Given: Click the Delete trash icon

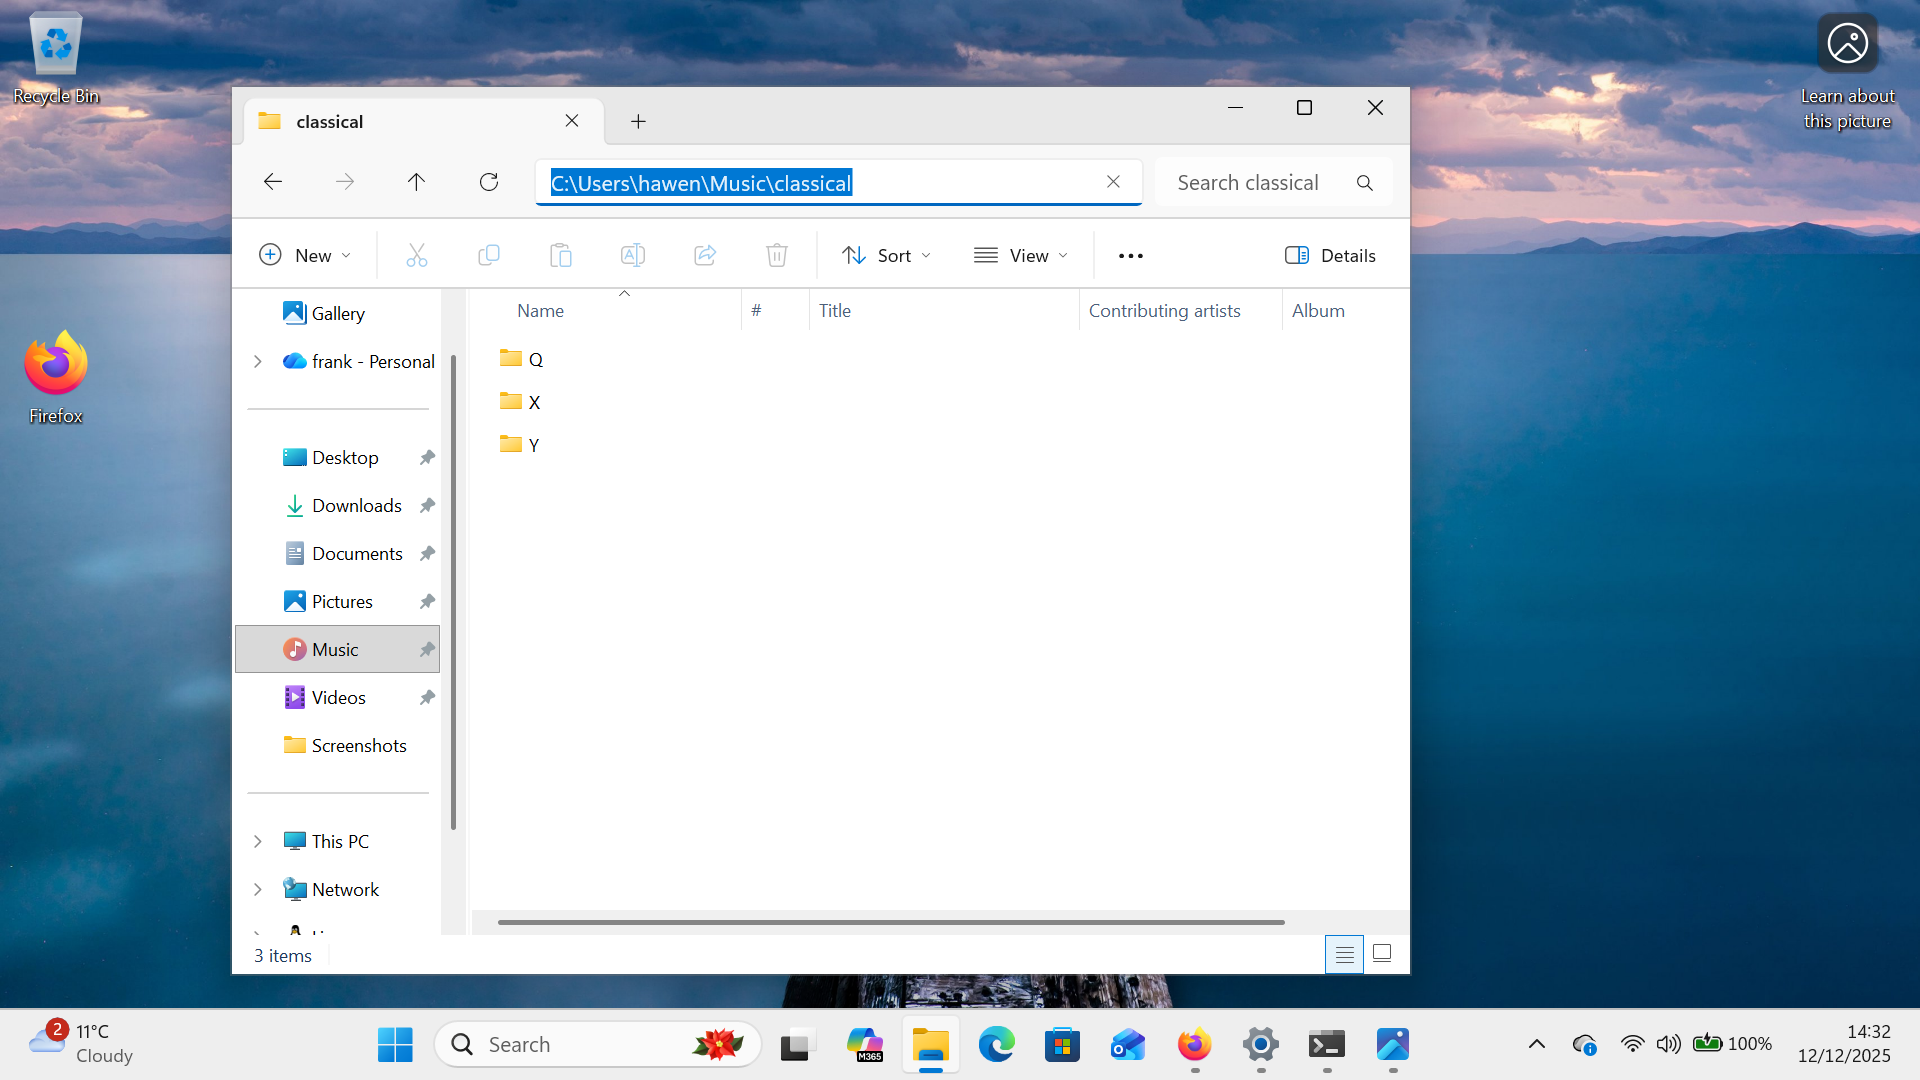Looking at the screenshot, I should (x=777, y=256).
